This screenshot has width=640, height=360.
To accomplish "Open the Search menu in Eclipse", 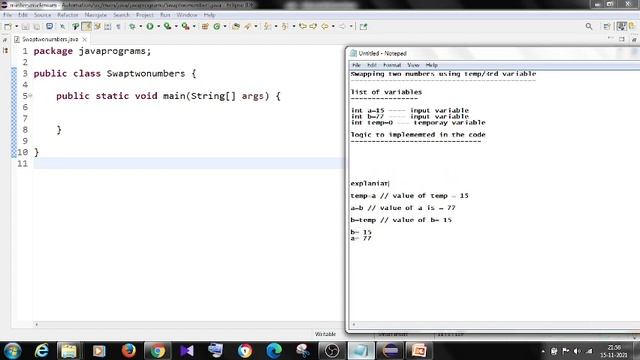I will (121, 15).
